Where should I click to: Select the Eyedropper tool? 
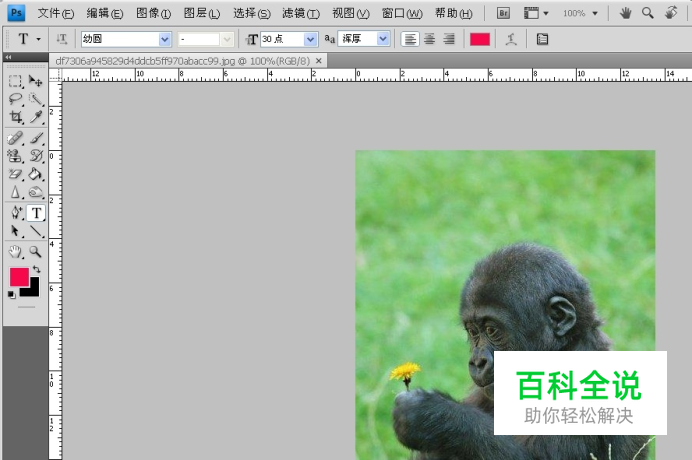tap(36, 117)
